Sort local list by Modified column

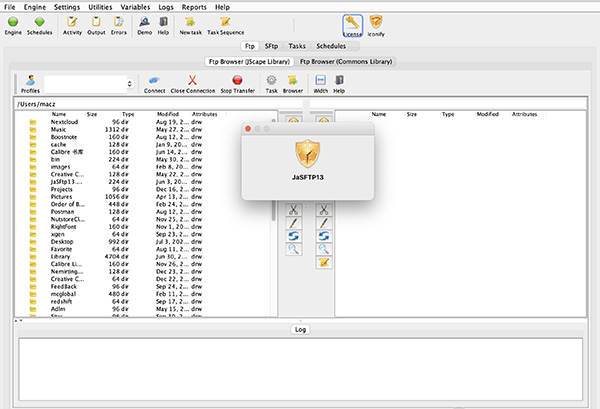(x=168, y=114)
